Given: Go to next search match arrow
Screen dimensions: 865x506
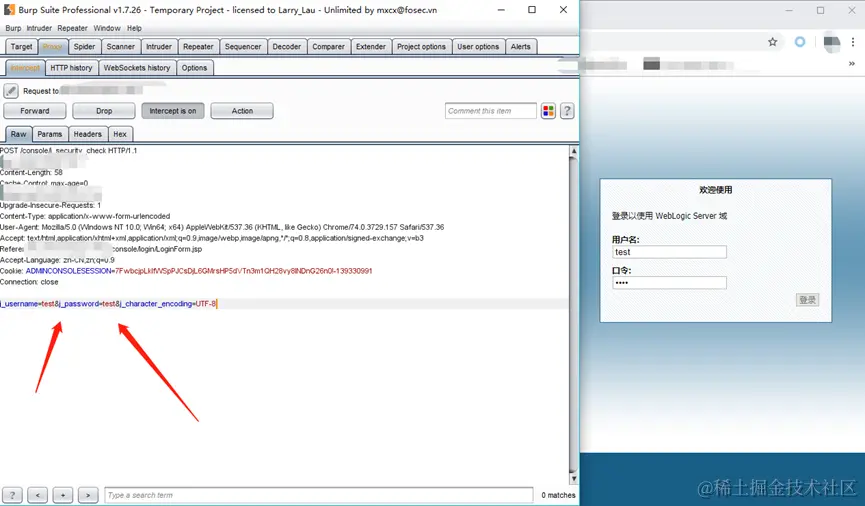Looking at the screenshot, I should (88, 495).
